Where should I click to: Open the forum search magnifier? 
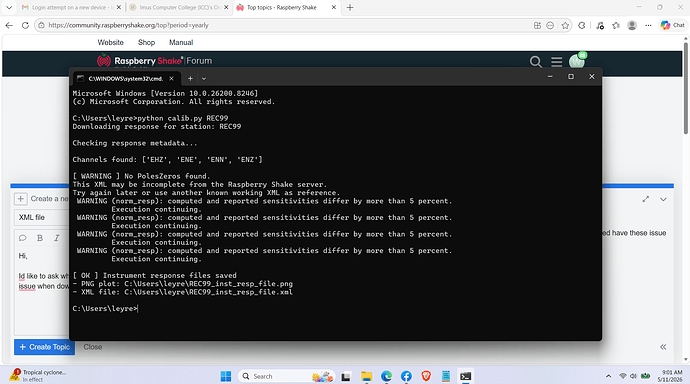pyautogui.click(x=536, y=62)
